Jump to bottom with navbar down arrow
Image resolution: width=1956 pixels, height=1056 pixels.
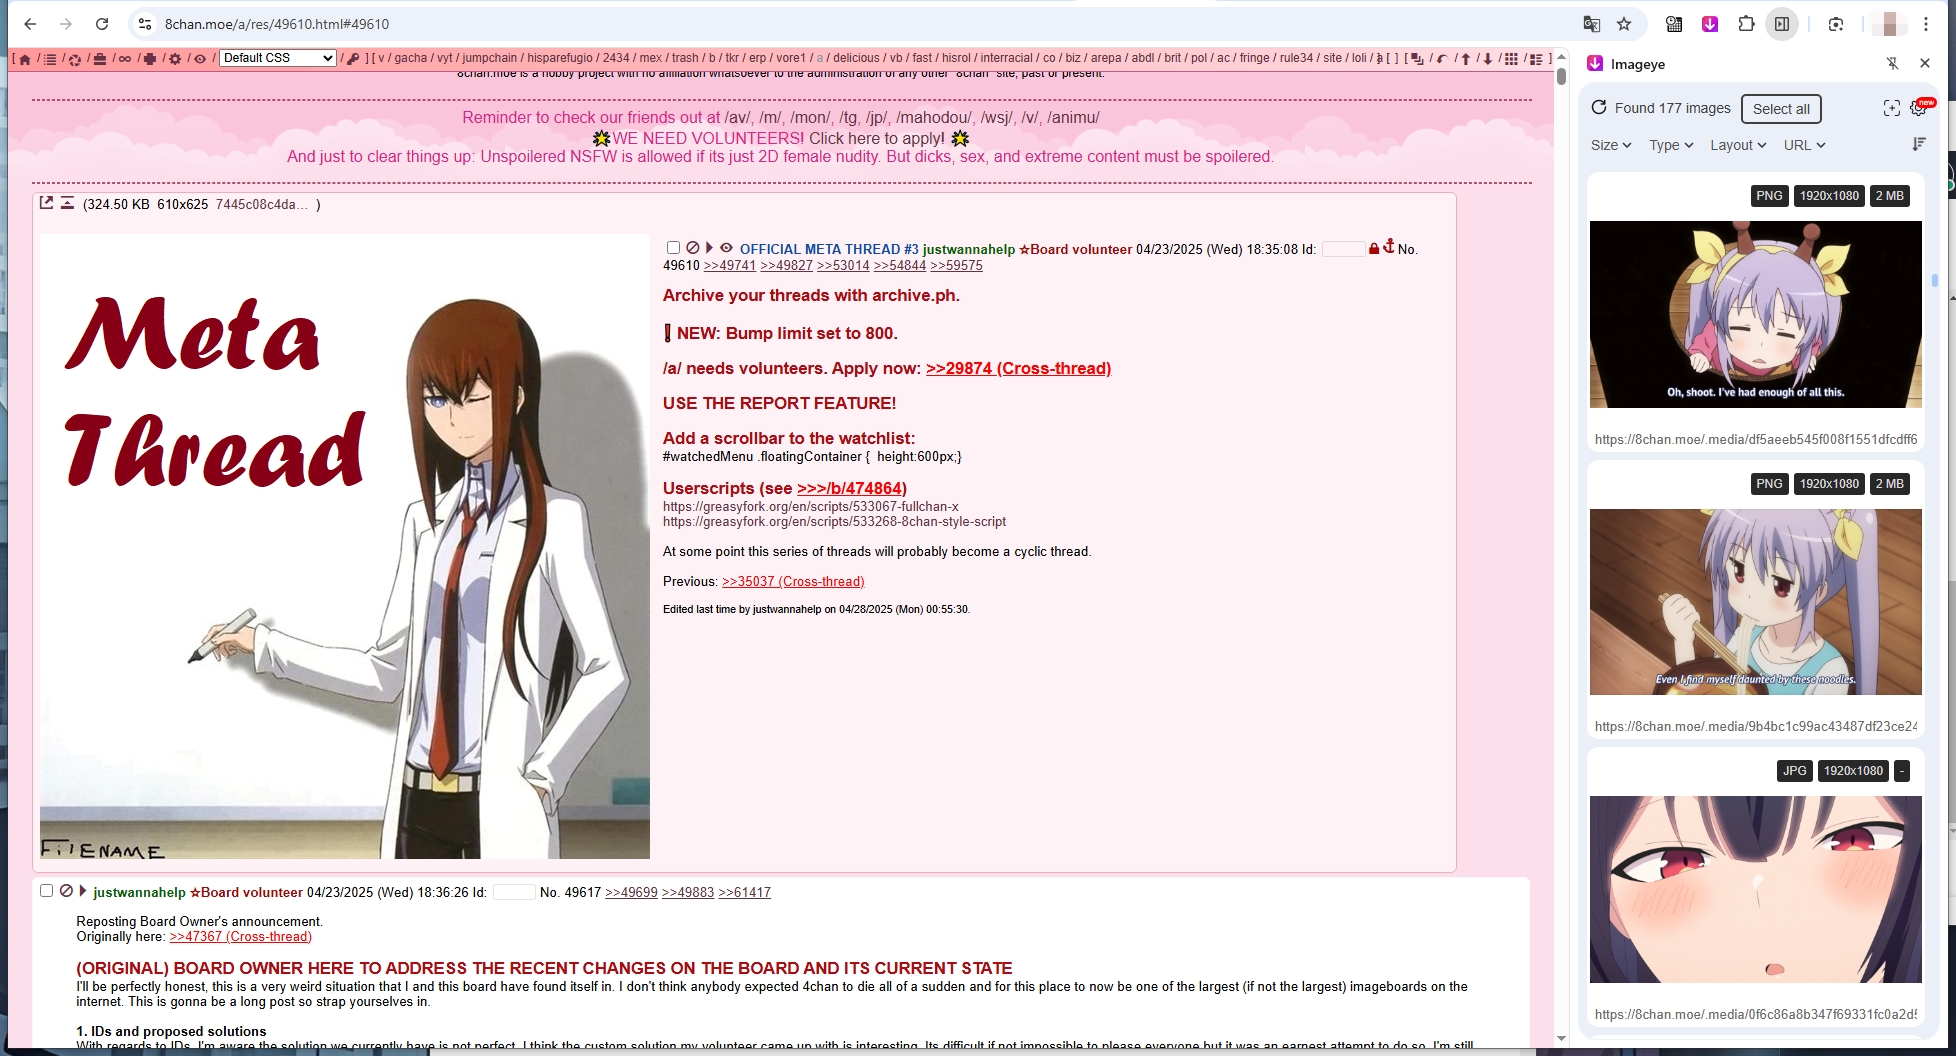click(1488, 59)
